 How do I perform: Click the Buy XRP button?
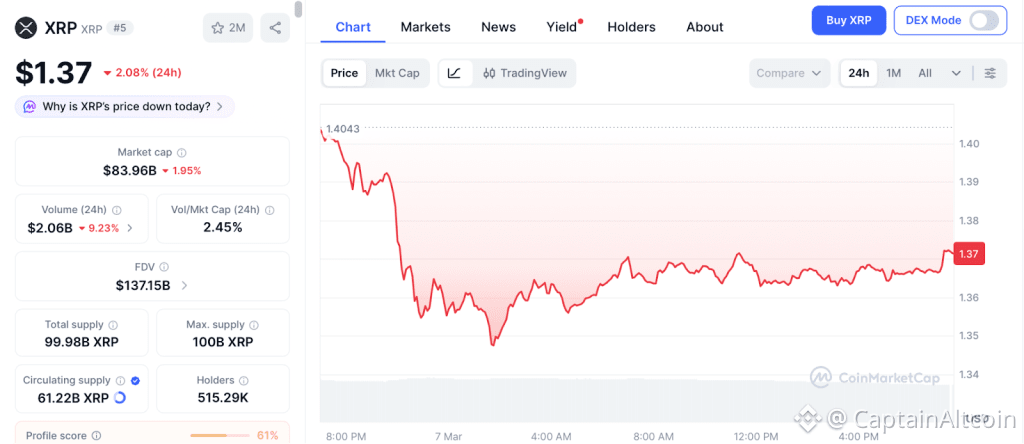pos(848,20)
